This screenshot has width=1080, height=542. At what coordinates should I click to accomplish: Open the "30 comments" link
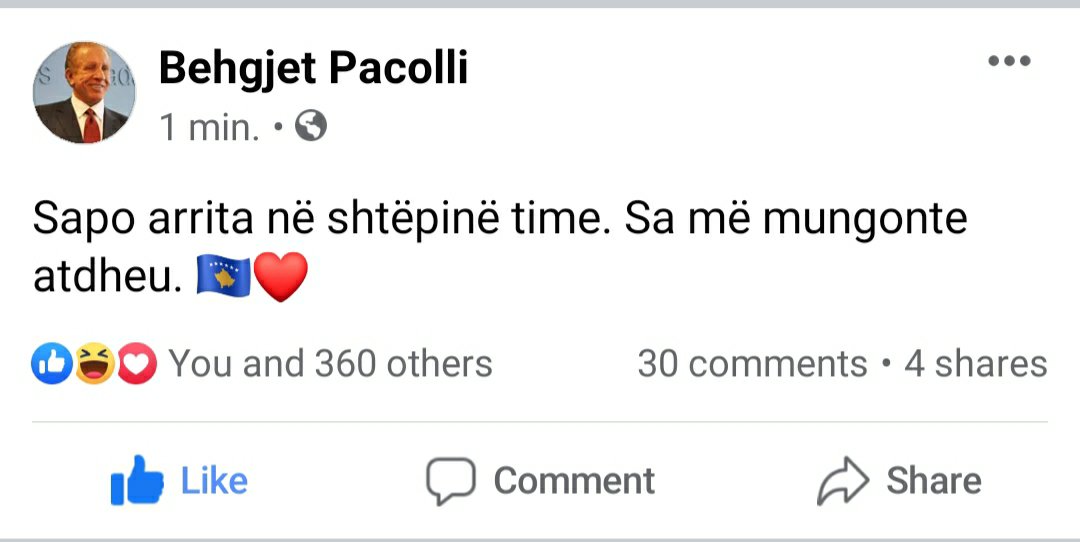pyautogui.click(x=752, y=364)
